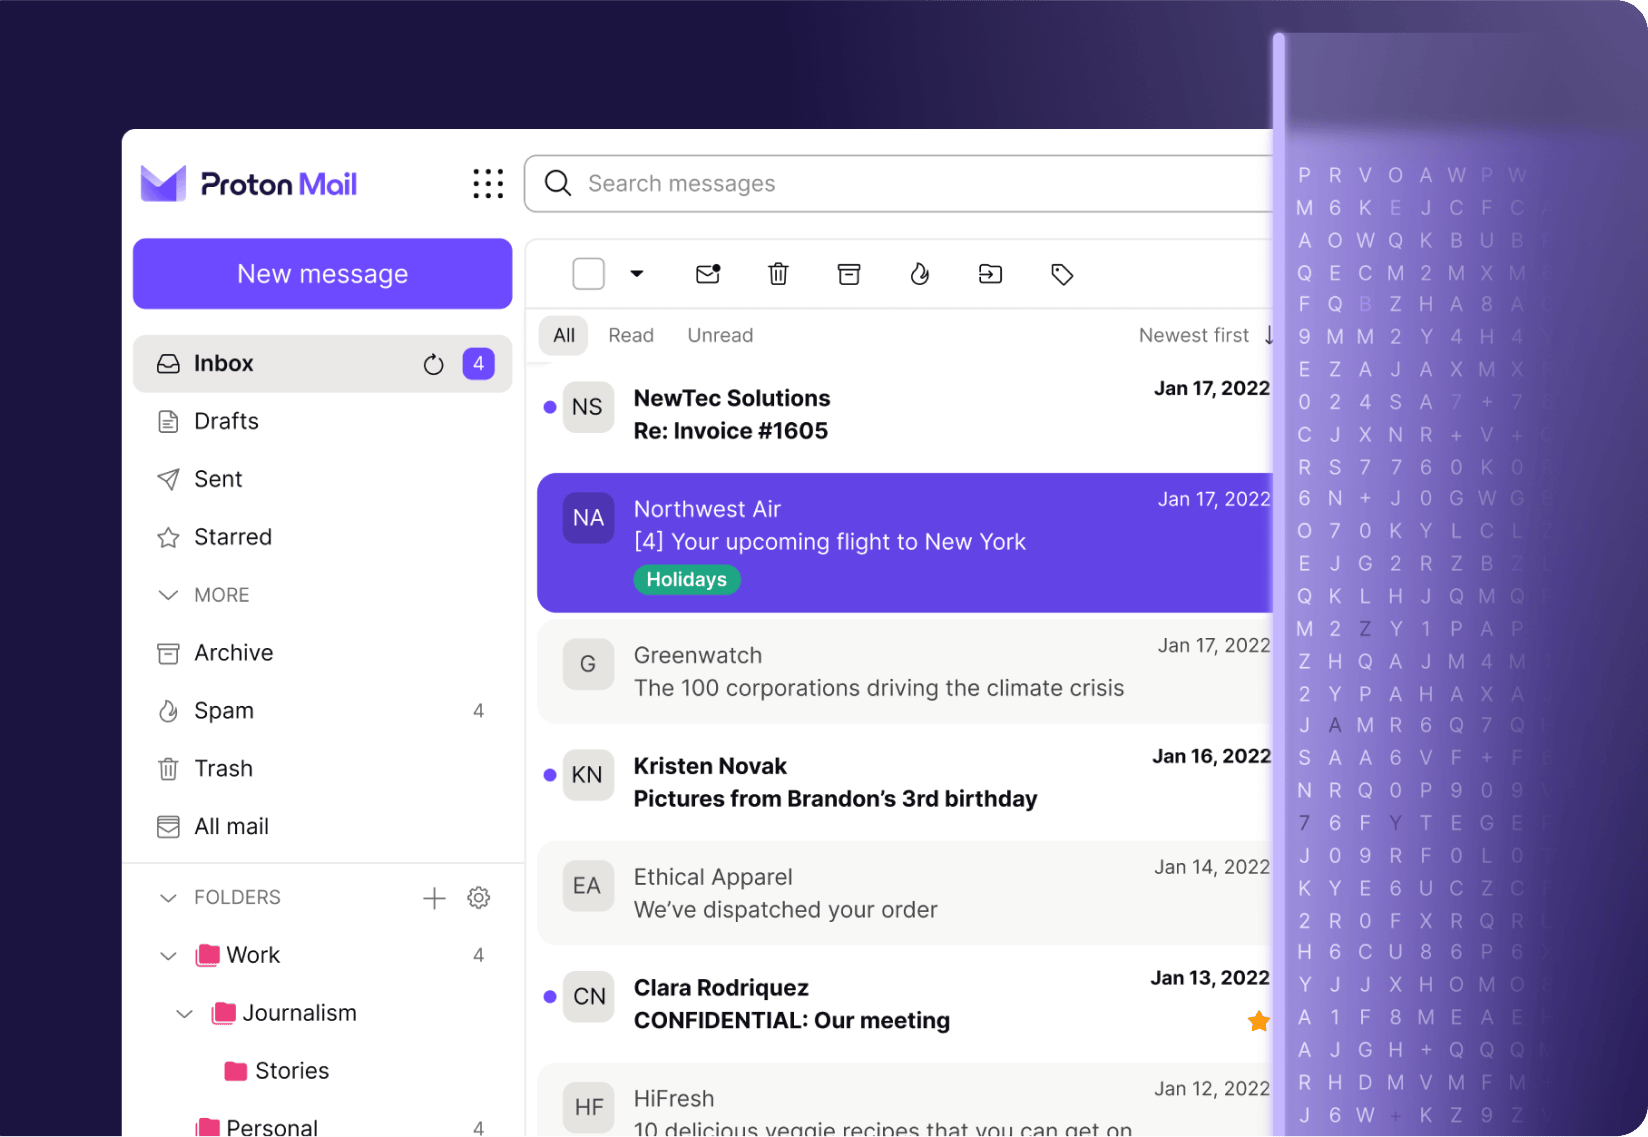Toggle the select-all messages checkbox
This screenshot has width=1648, height=1137.
point(589,273)
